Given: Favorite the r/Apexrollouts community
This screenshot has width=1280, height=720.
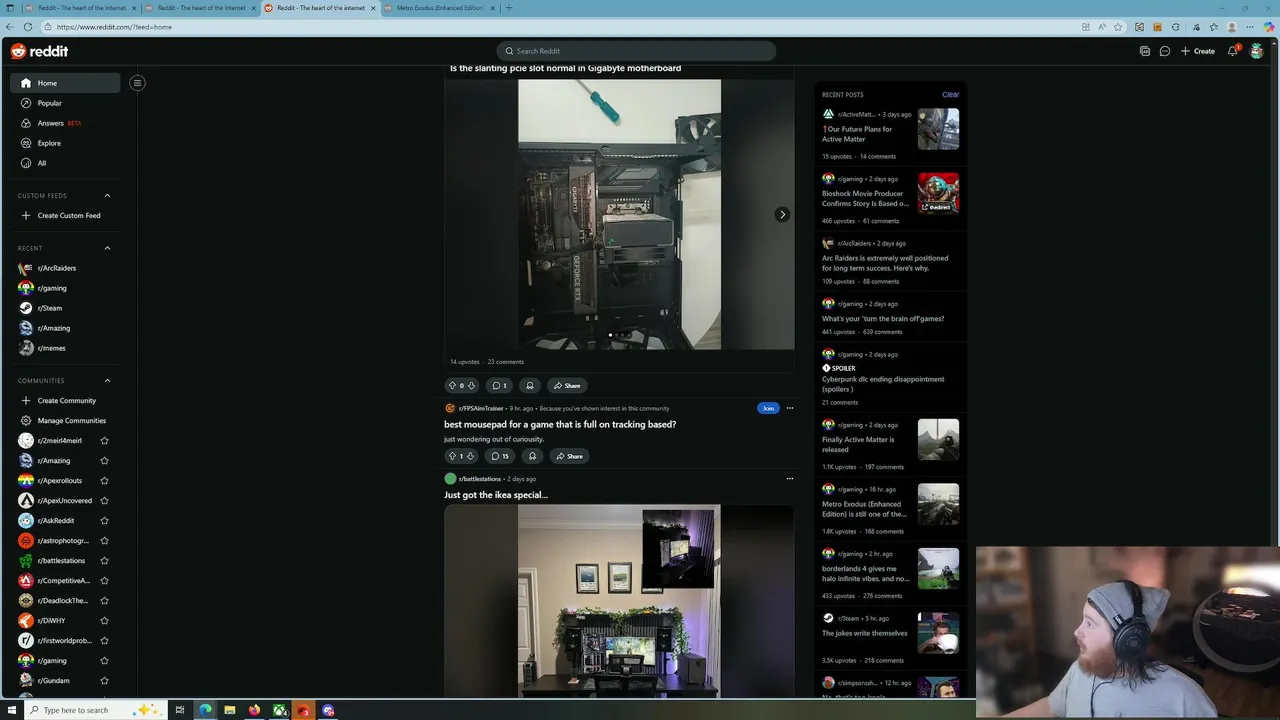Looking at the screenshot, I should [104, 480].
